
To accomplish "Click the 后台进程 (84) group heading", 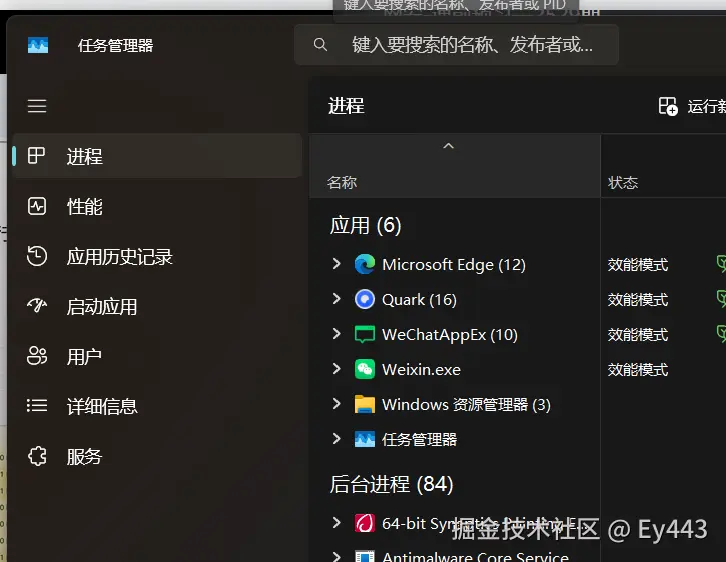I will pos(391,484).
